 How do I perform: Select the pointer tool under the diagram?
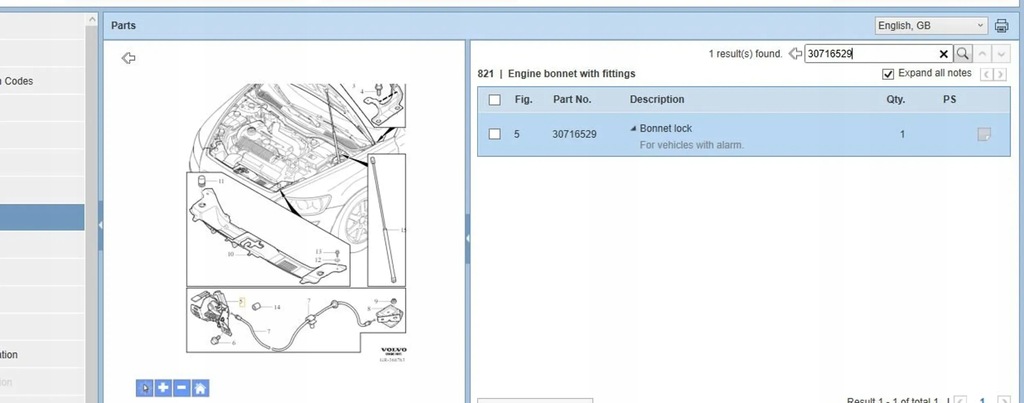tap(144, 388)
